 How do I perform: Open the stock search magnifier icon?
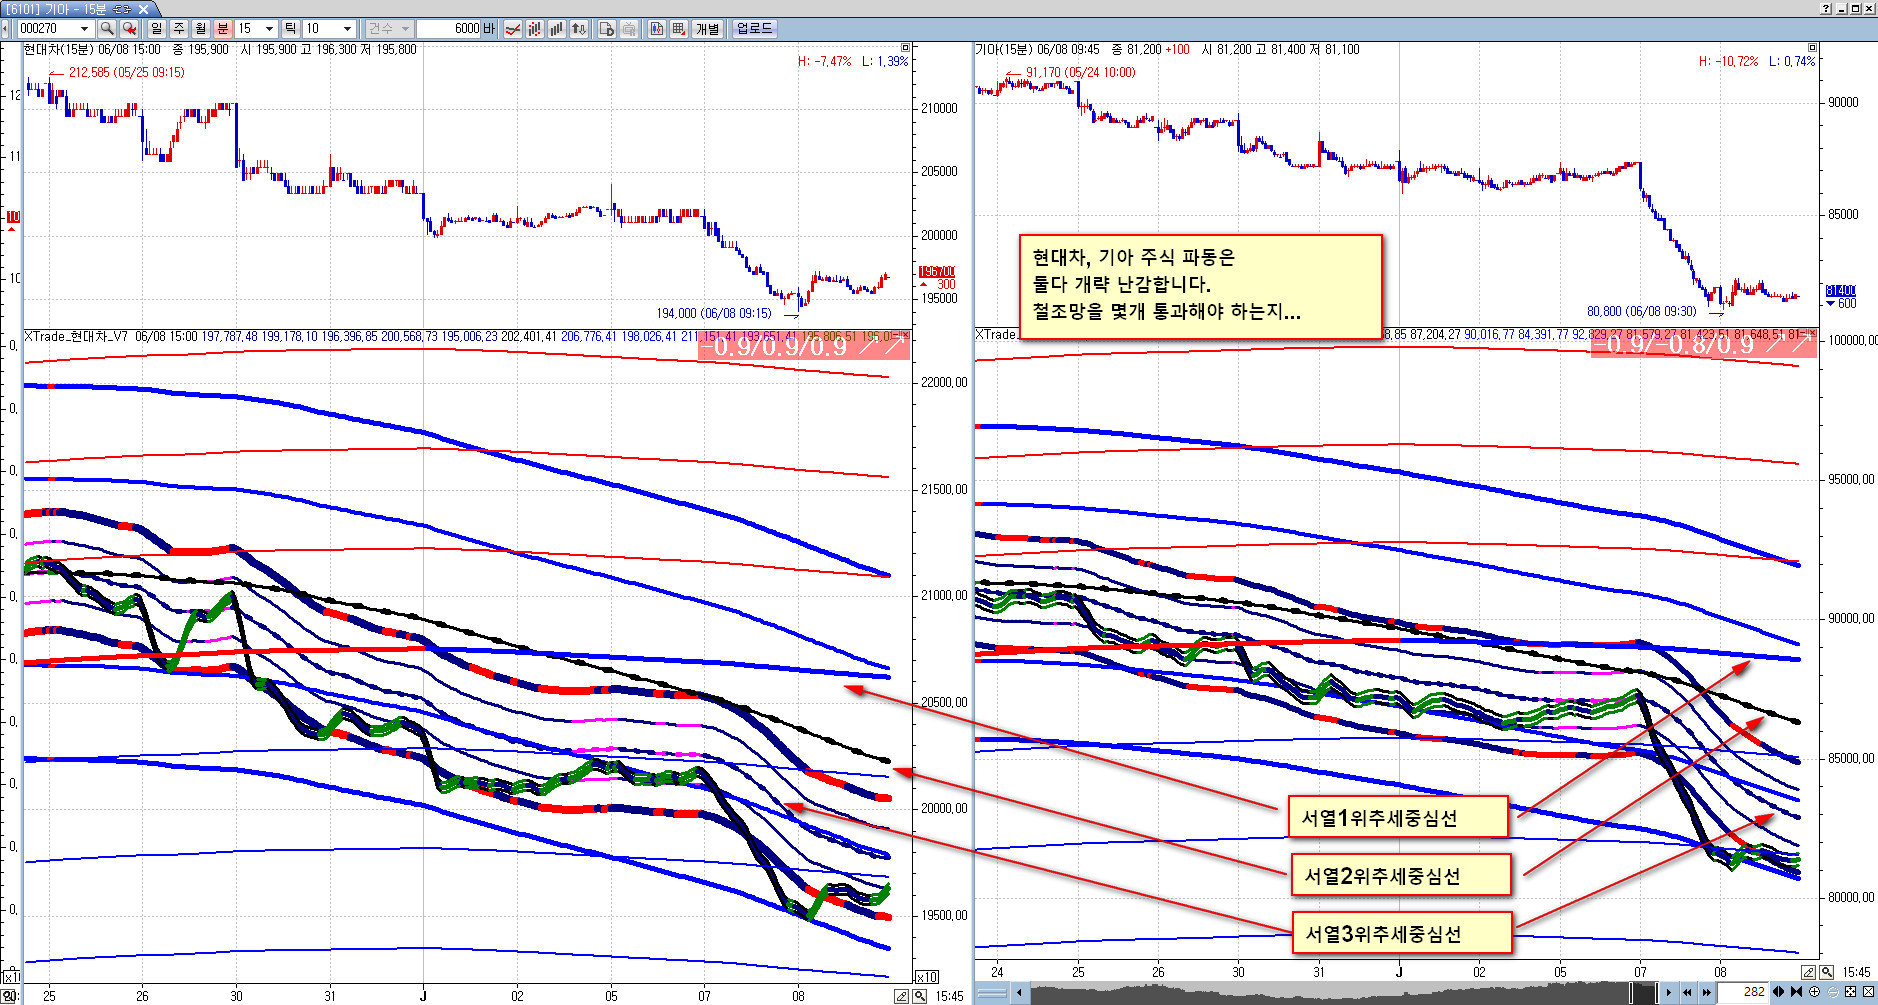pos(107,29)
